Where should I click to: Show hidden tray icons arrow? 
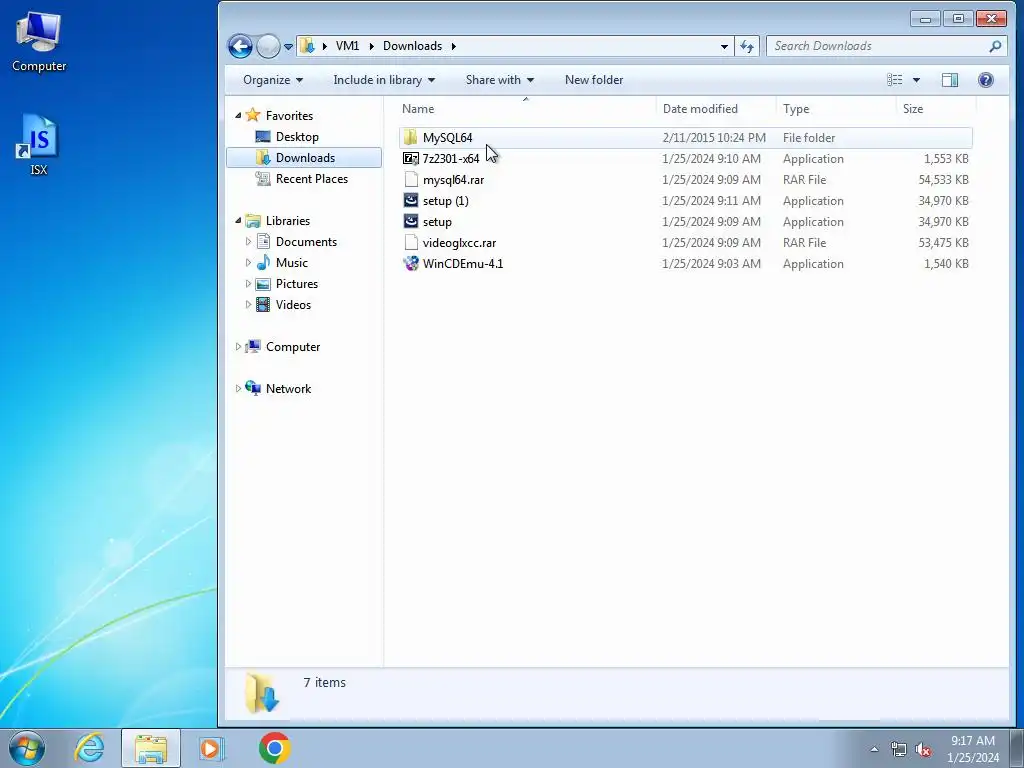coord(874,749)
